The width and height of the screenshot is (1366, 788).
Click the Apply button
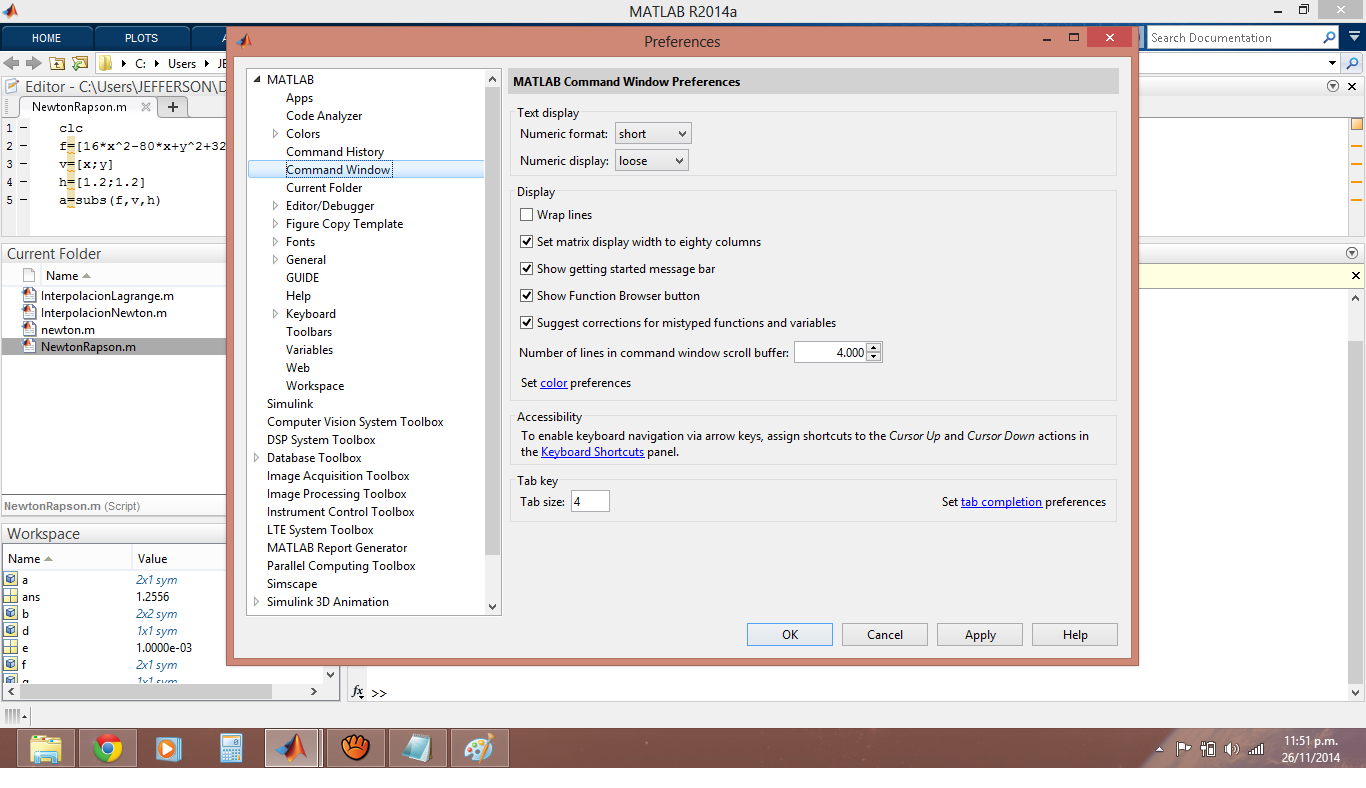(x=980, y=635)
